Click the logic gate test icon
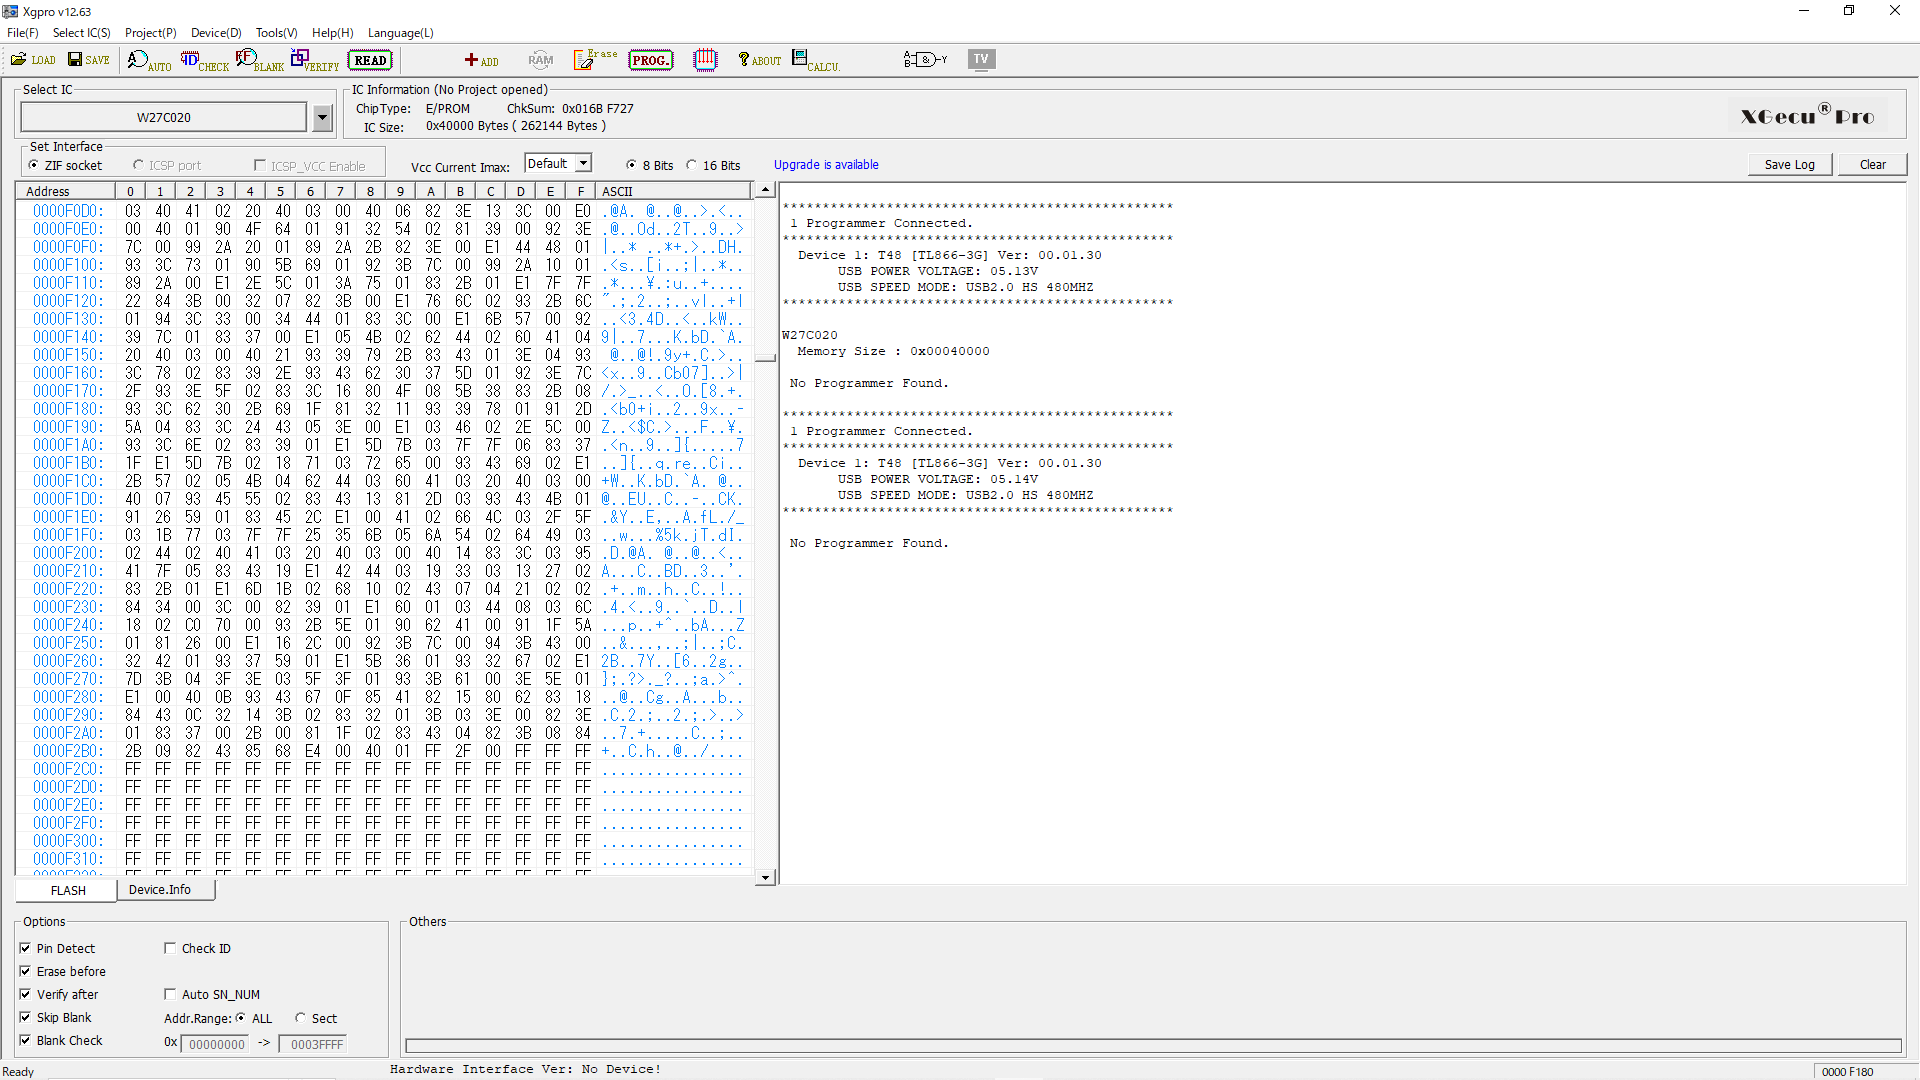Screen dimensions: 1920x1080 pyautogui.click(x=925, y=60)
